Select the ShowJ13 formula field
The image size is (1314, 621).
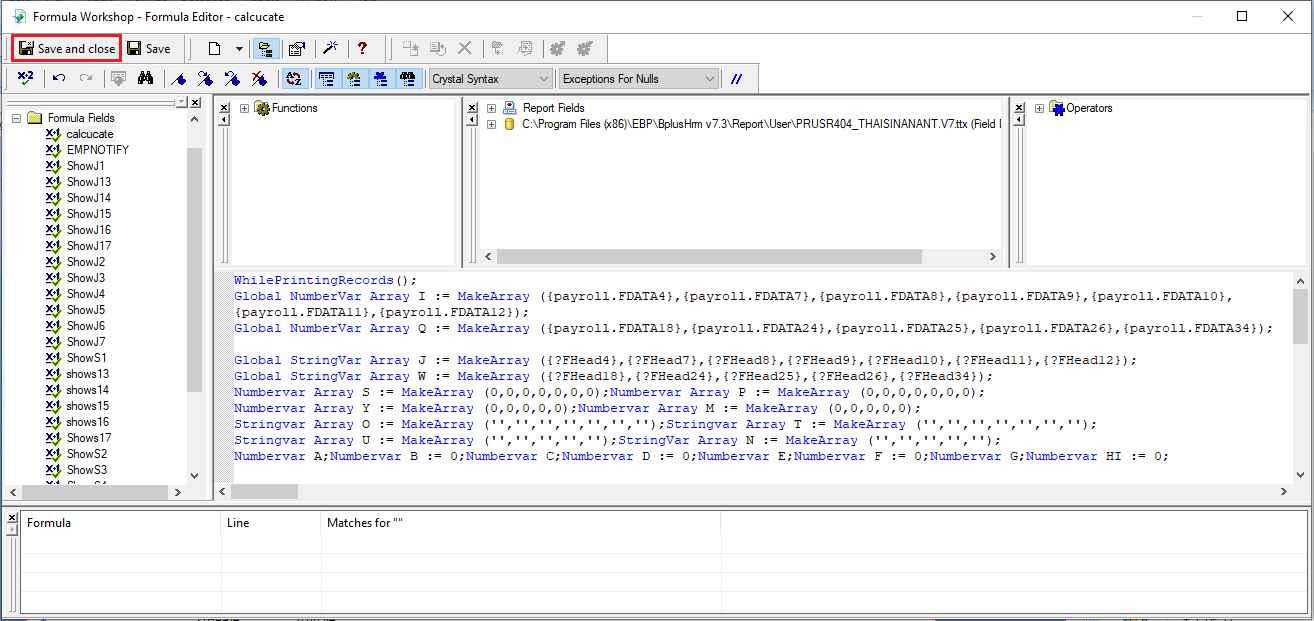(88, 182)
